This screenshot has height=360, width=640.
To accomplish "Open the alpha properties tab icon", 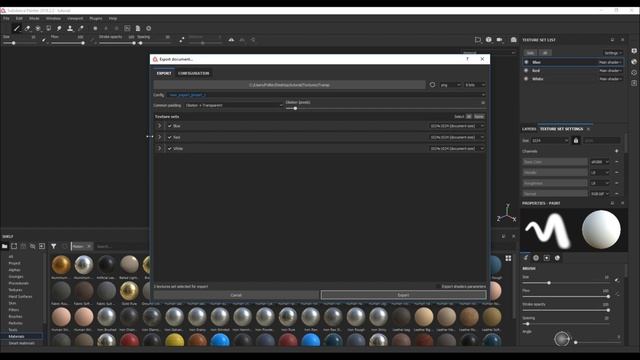I will pos(536,258).
